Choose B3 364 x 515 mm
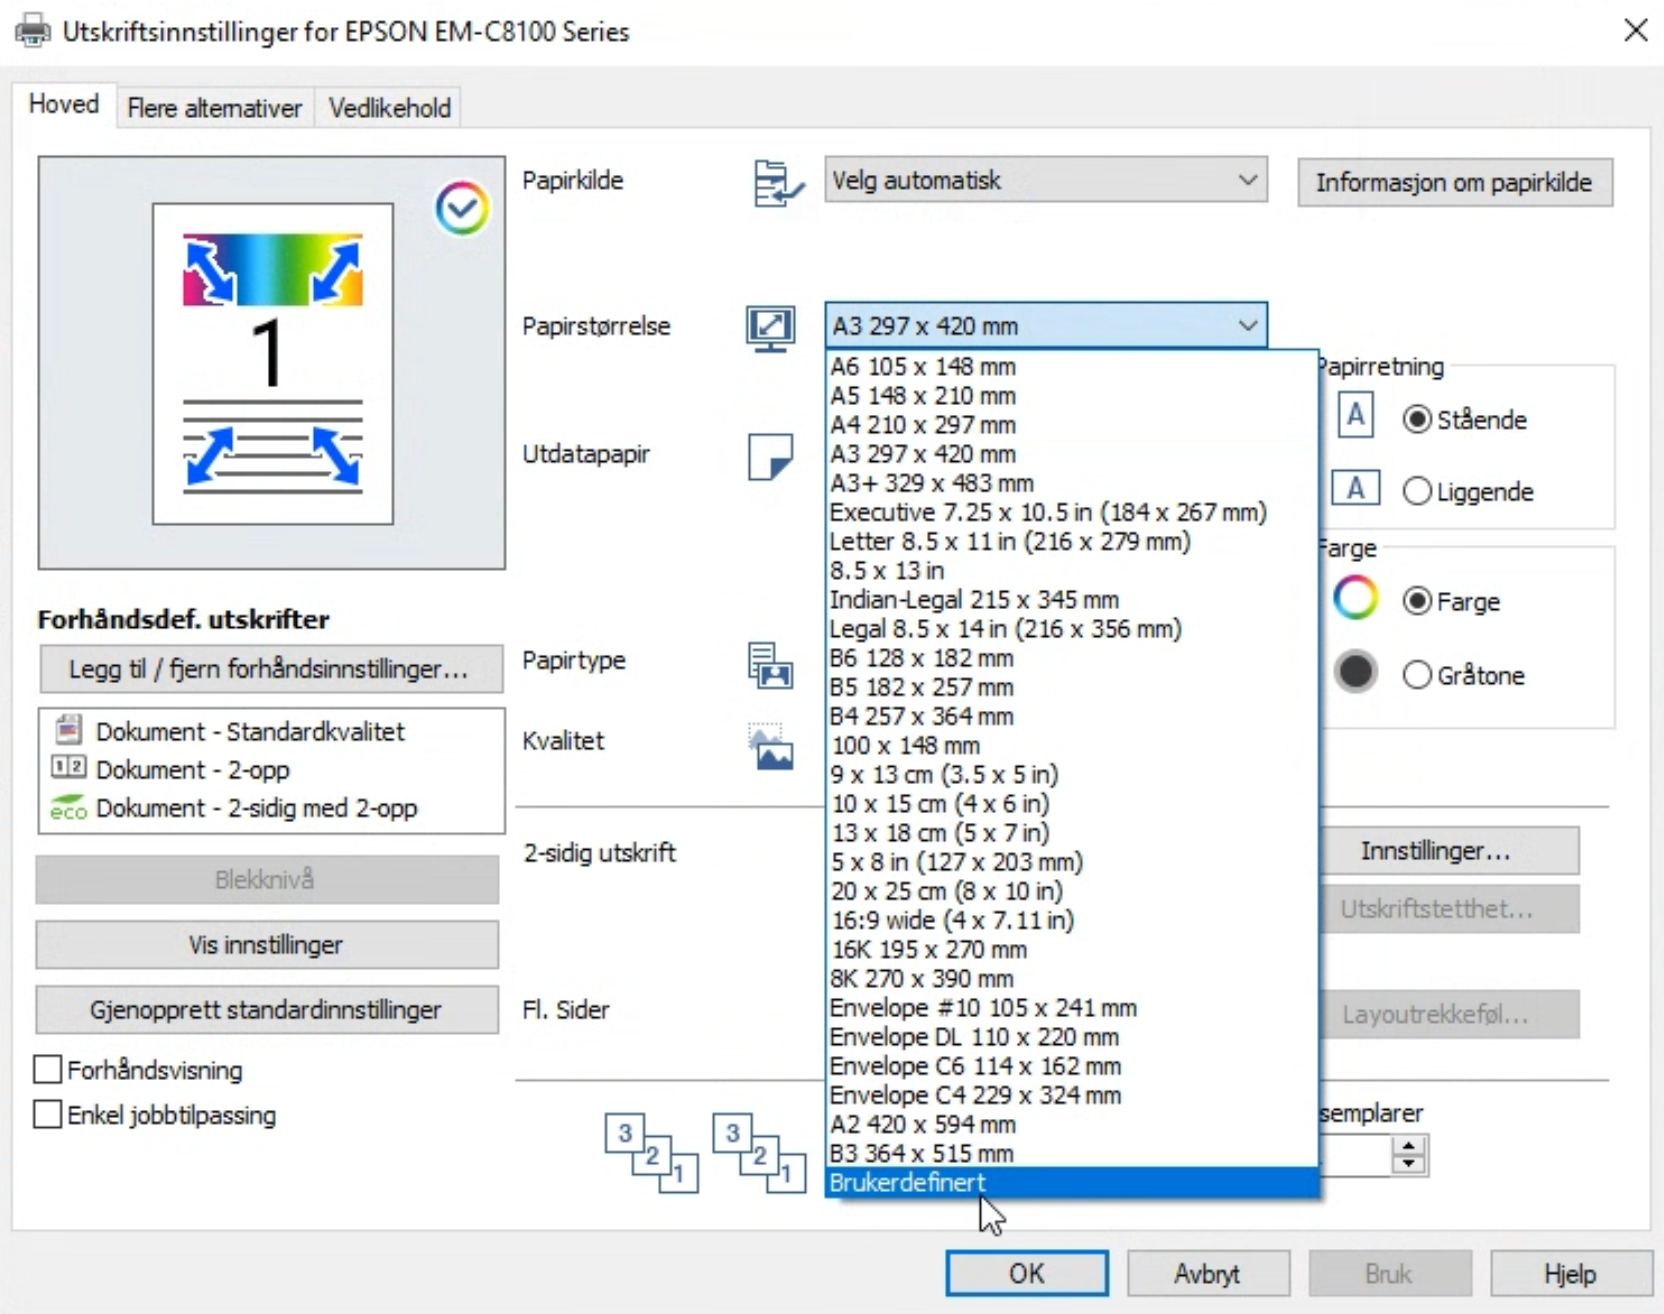The width and height of the screenshot is (1664, 1314). [1072, 1153]
